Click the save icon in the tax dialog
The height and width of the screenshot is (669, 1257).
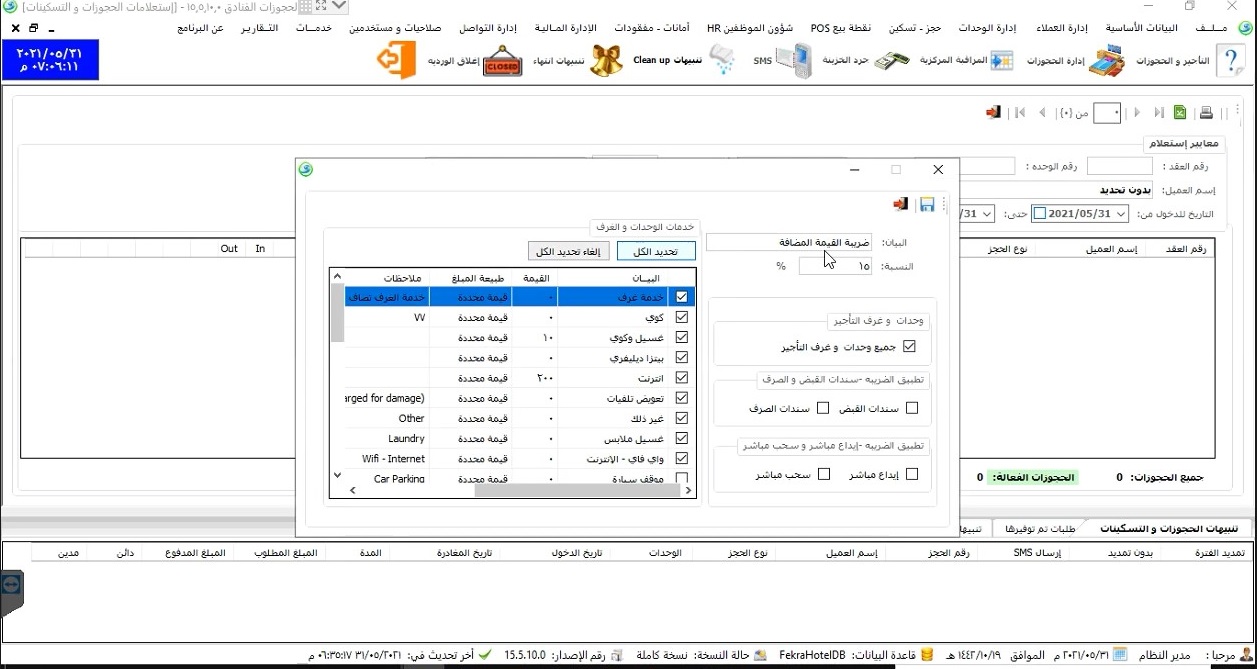(927, 205)
